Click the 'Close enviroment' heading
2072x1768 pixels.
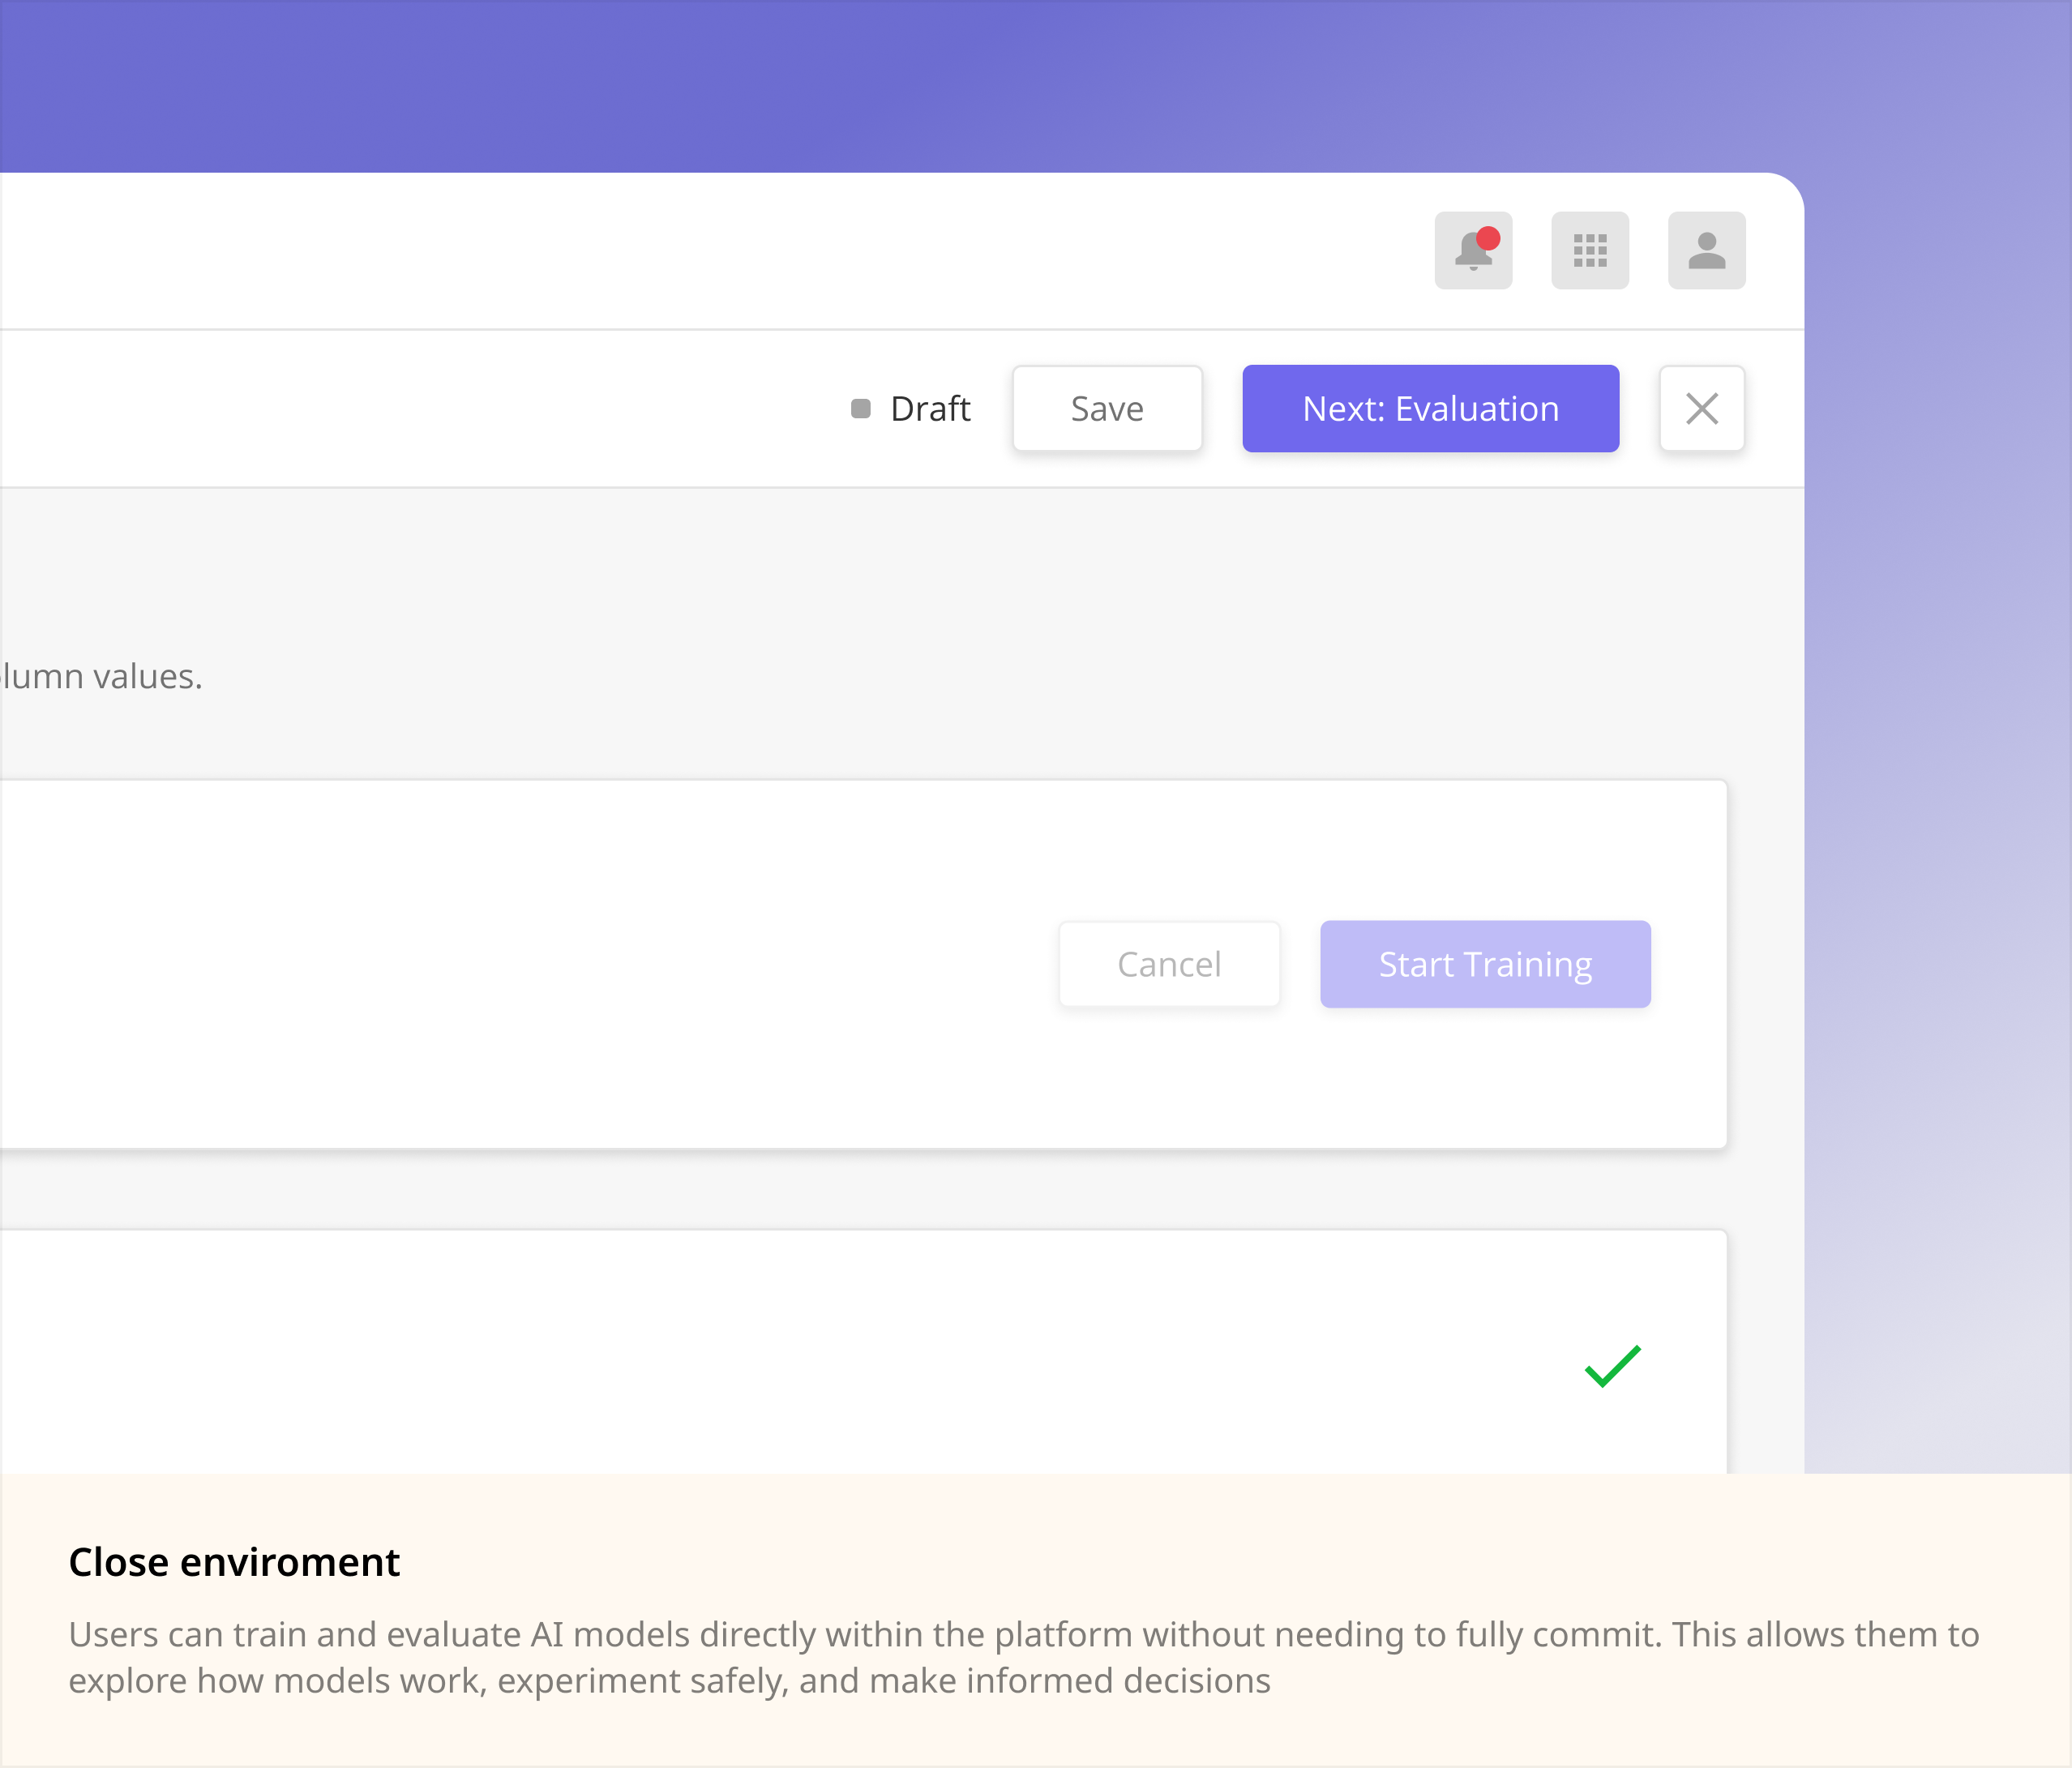pyautogui.click(x=234, y=1562)
